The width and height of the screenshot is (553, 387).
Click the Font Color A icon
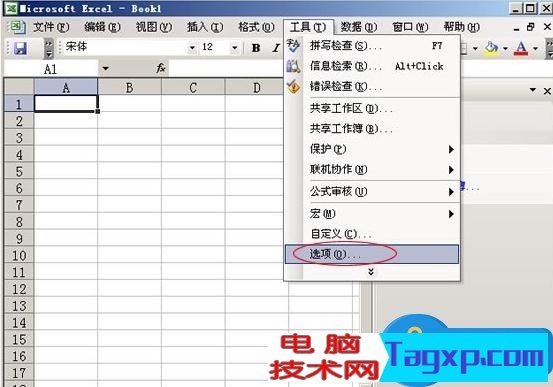521,48
